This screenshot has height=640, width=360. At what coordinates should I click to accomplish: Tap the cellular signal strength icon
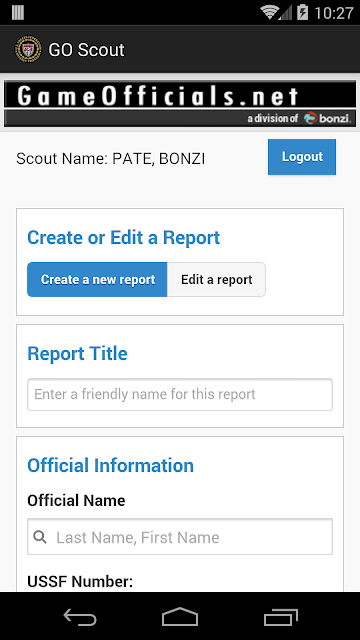[285, 13]
